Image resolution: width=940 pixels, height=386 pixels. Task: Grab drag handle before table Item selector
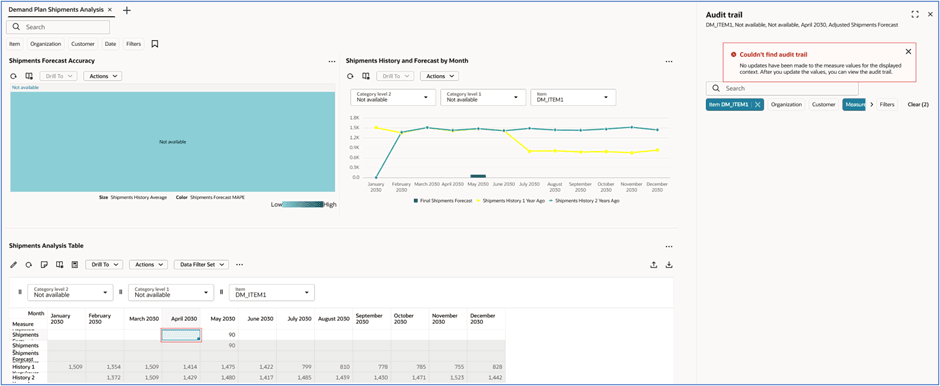[x=222, y=292]
